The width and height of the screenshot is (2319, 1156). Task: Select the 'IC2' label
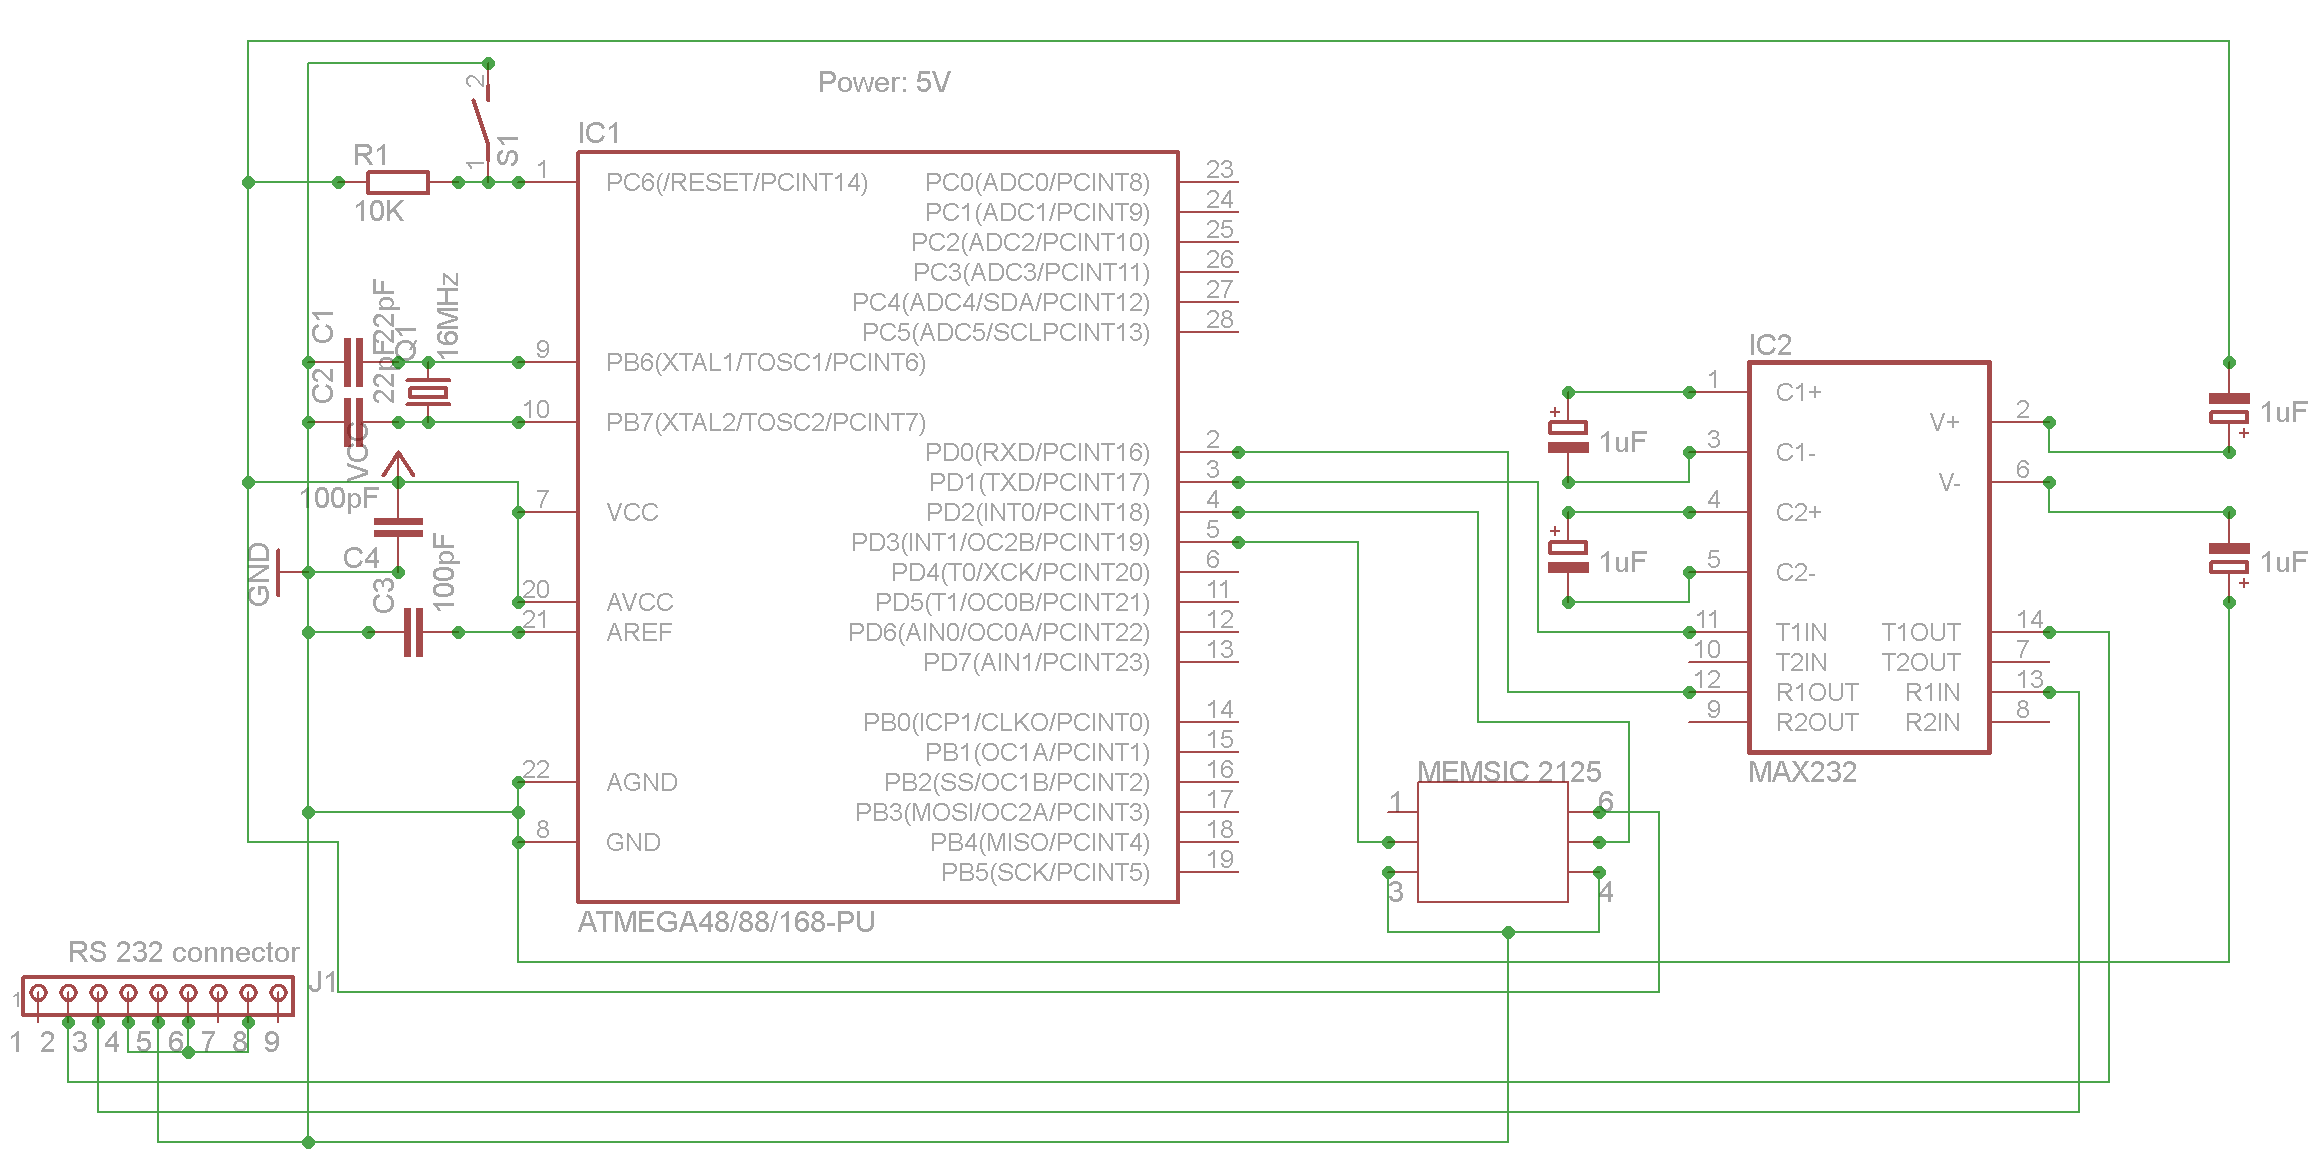pyautogui.click(x=1770, y=345)
